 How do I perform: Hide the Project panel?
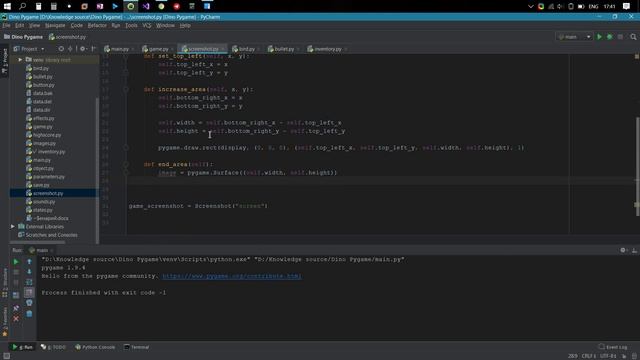tap(93, 49)
